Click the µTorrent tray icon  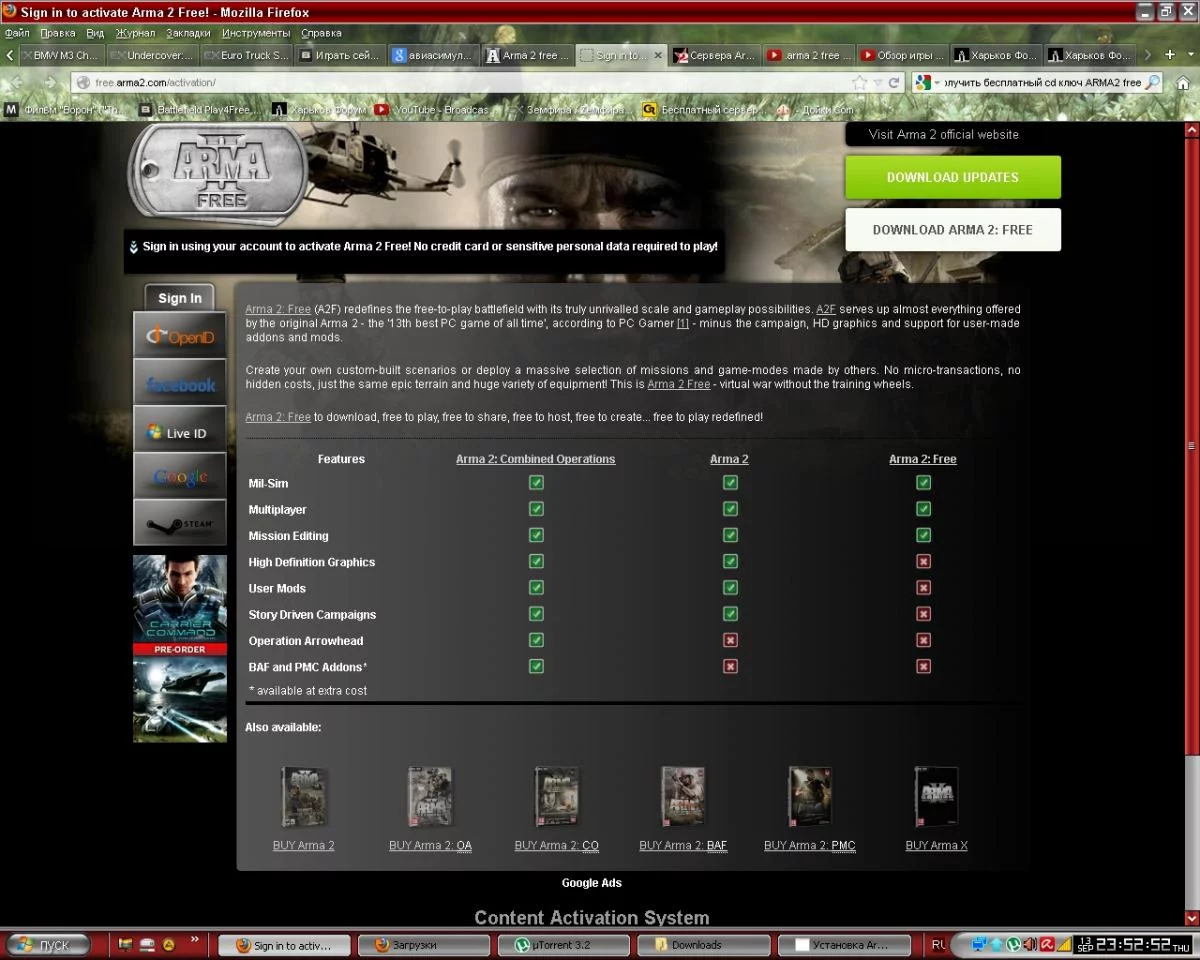click(x=1013, y=944)
